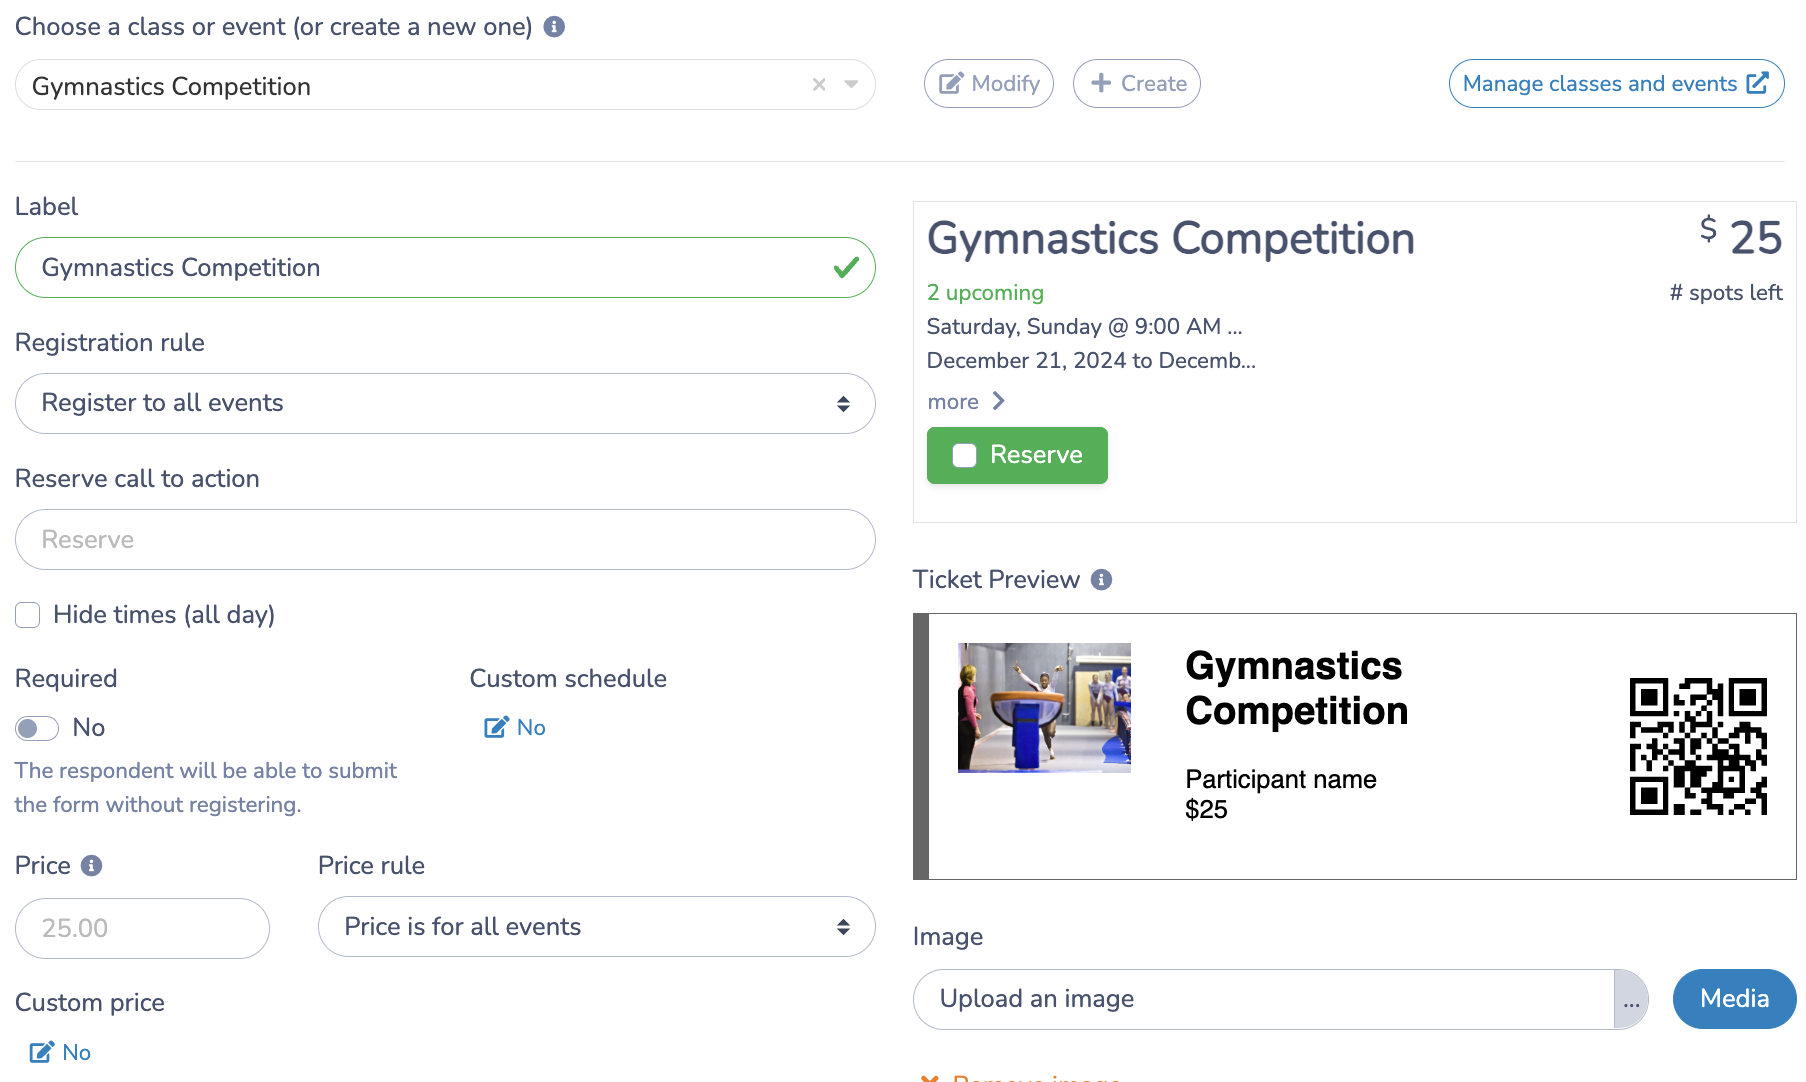
Task: Click the '2 upcoming' text in preview
Action: coord(985,293)
